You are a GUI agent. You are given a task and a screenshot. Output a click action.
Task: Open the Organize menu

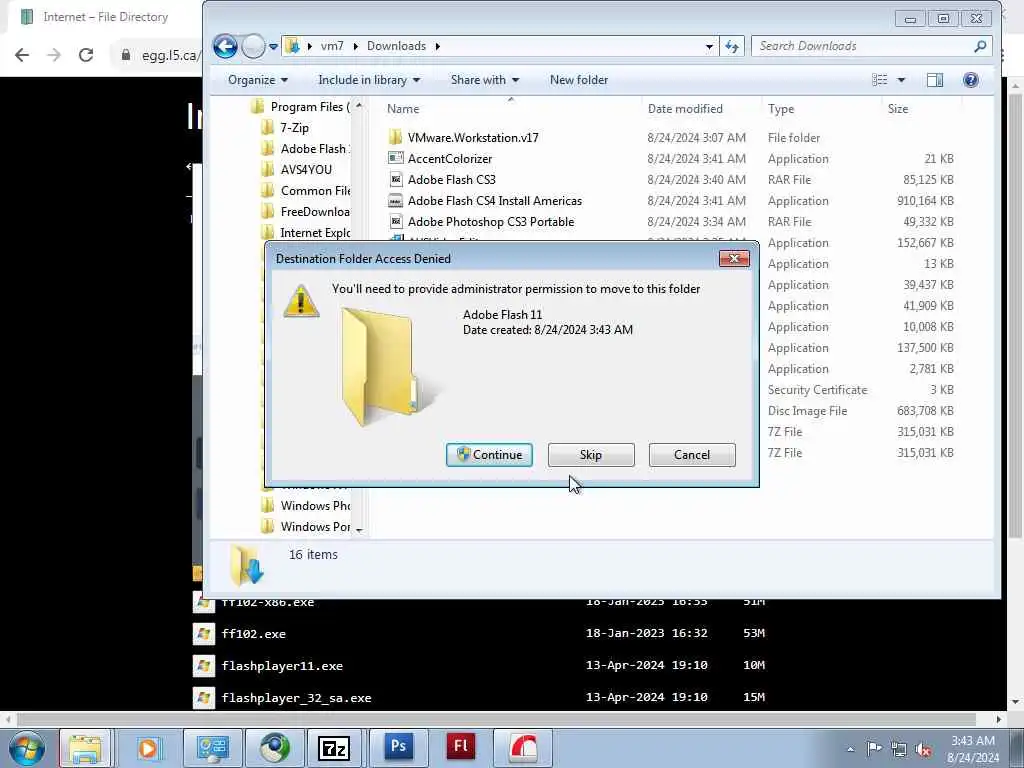(257, 80)
